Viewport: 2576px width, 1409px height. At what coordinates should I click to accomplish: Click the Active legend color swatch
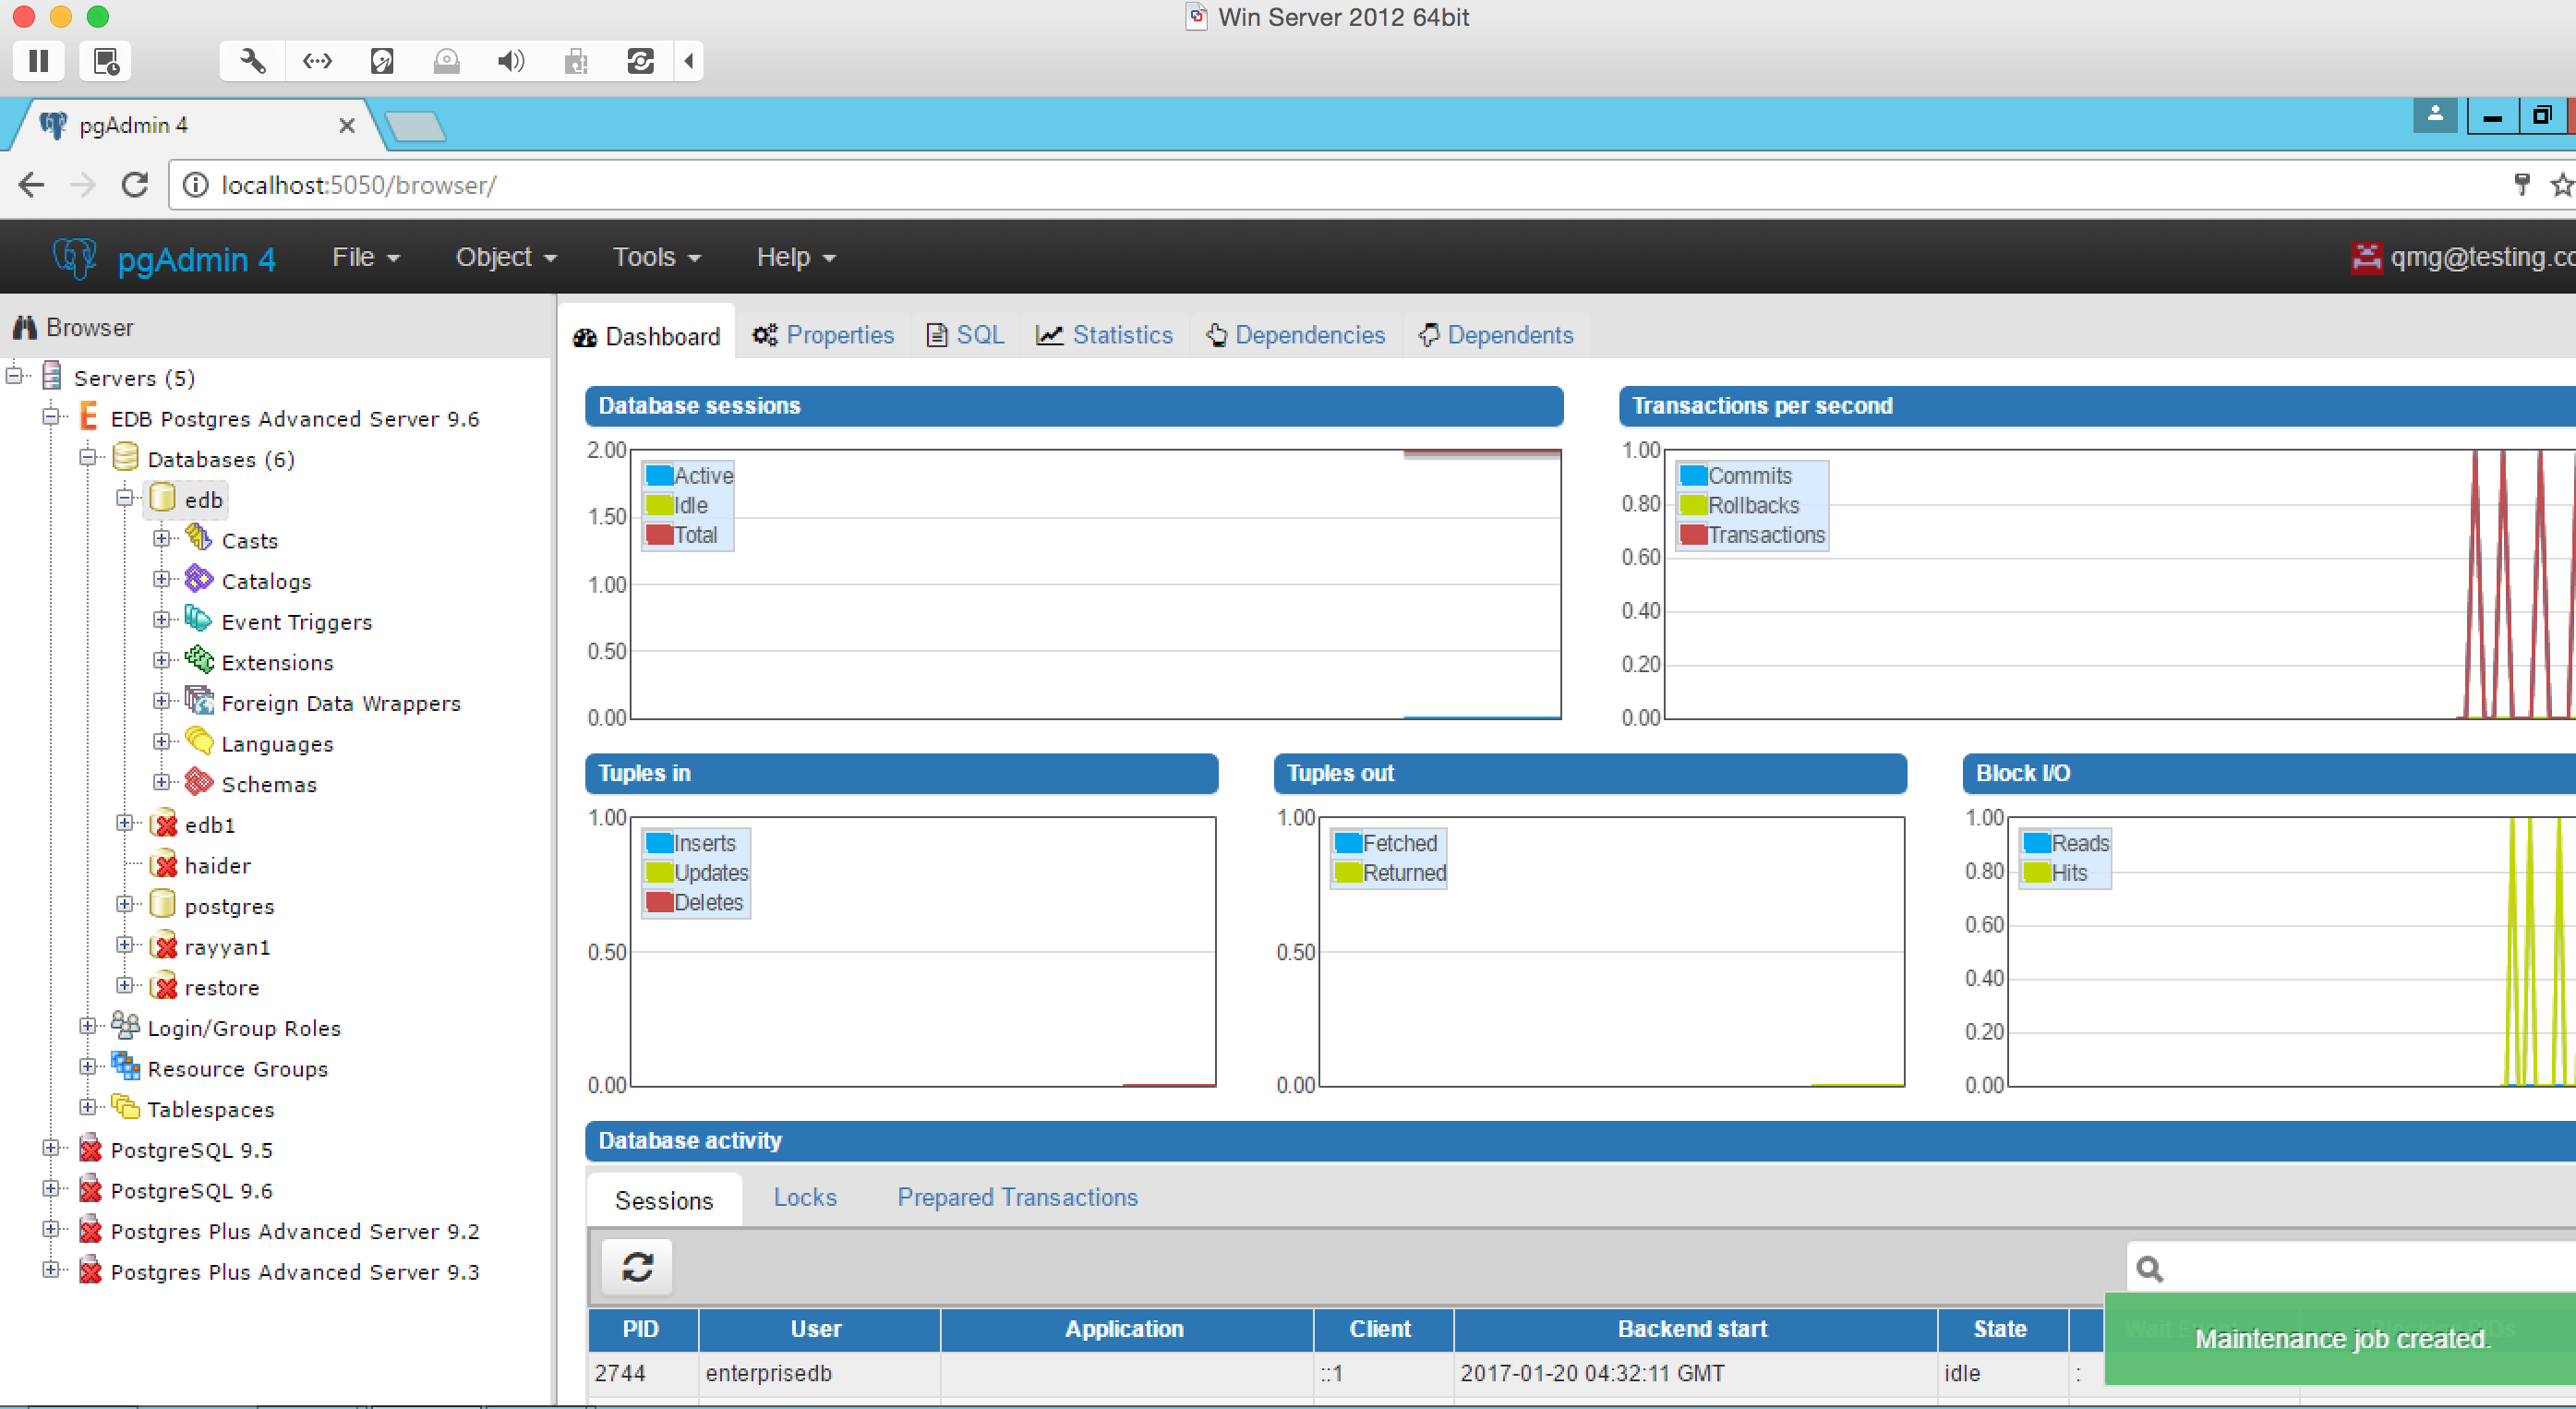[x=659, y=475]
